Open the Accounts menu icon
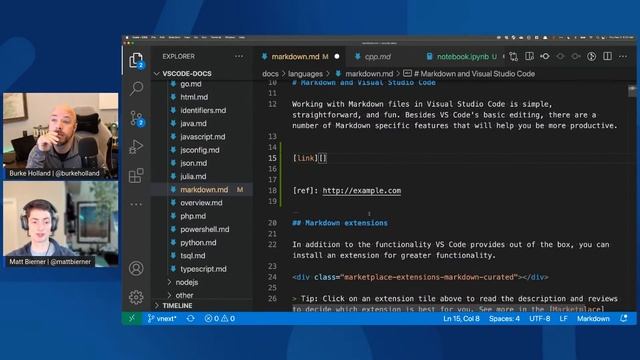Image resolution: width=640 pixels, height=360 pixels. pyautogui.click(x=136, y=268)
